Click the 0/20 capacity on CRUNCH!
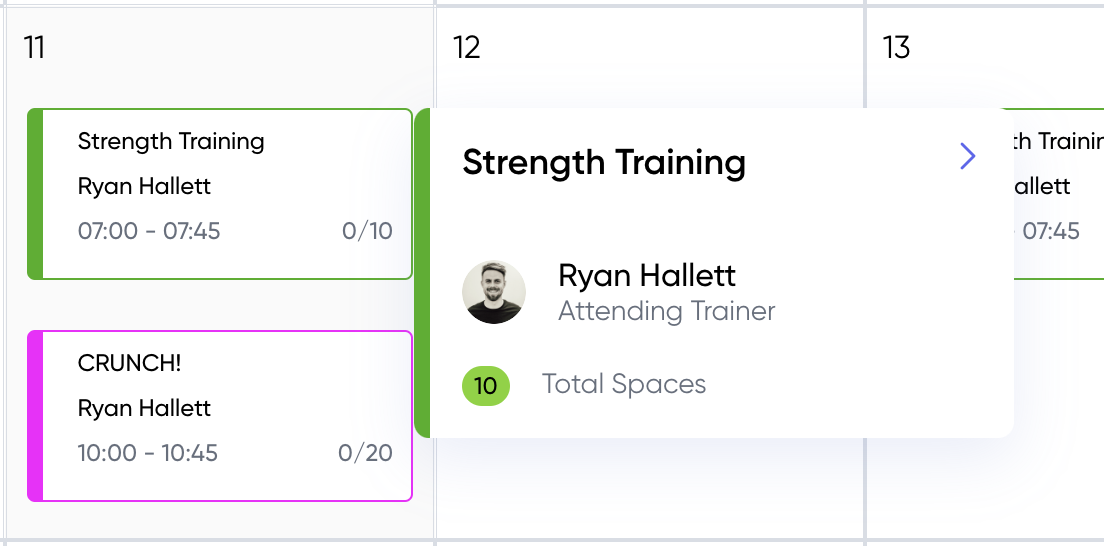1104x546 pixels. tap(365, 453)
